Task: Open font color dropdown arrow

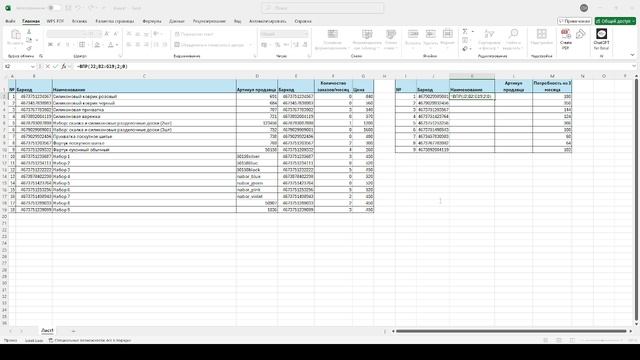Action: pyautogui.click(x=117, y=45)
